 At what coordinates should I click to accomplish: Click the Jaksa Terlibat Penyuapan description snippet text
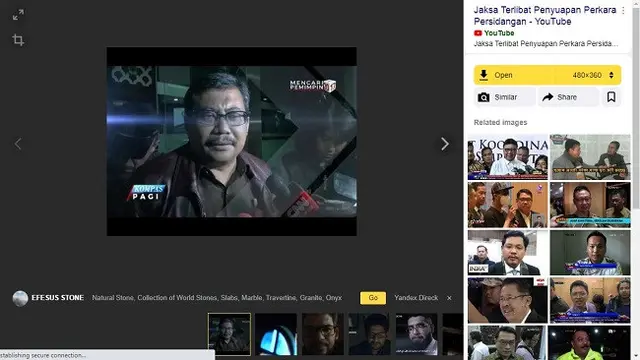[x=546, y=44]
